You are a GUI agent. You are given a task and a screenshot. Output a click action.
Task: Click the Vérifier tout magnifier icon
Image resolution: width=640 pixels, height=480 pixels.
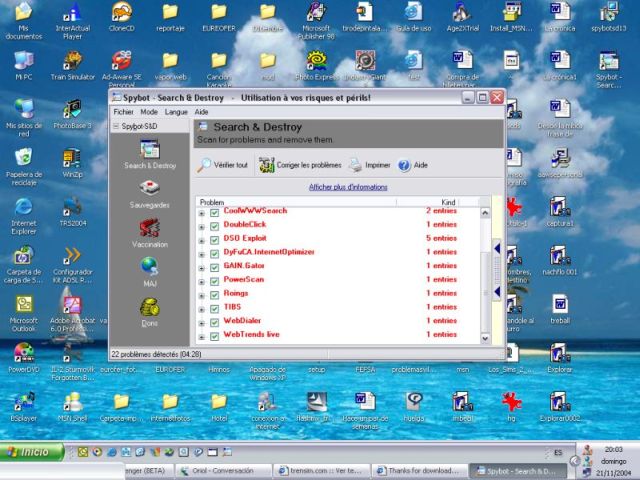[x=204, y=165]
